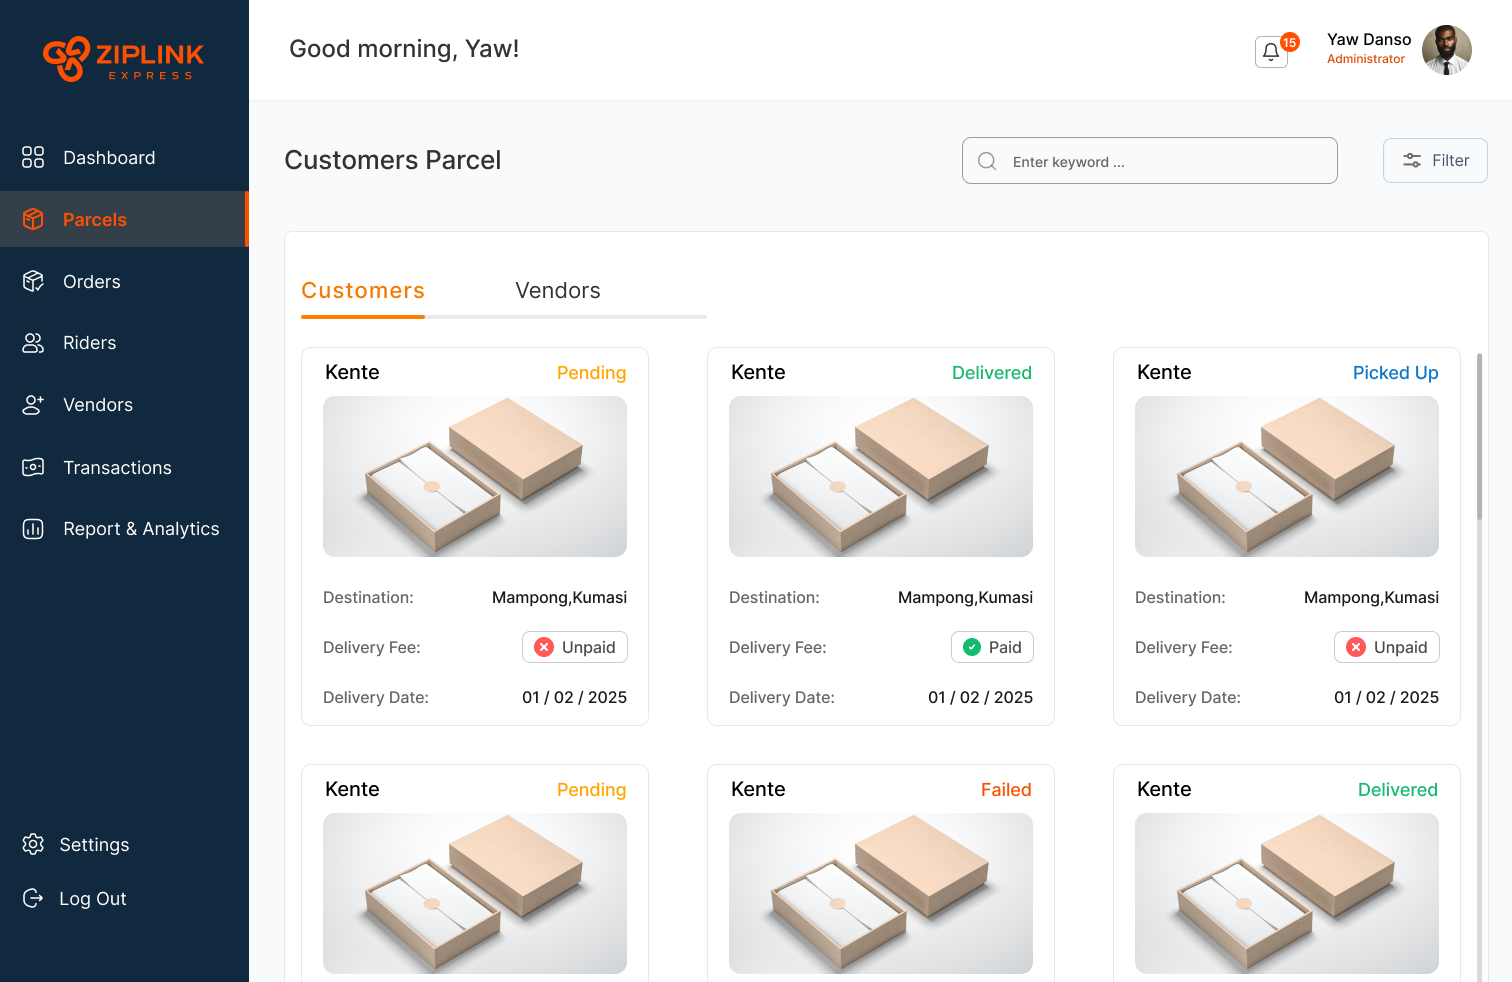Select the Customers tab

point(363,291)
